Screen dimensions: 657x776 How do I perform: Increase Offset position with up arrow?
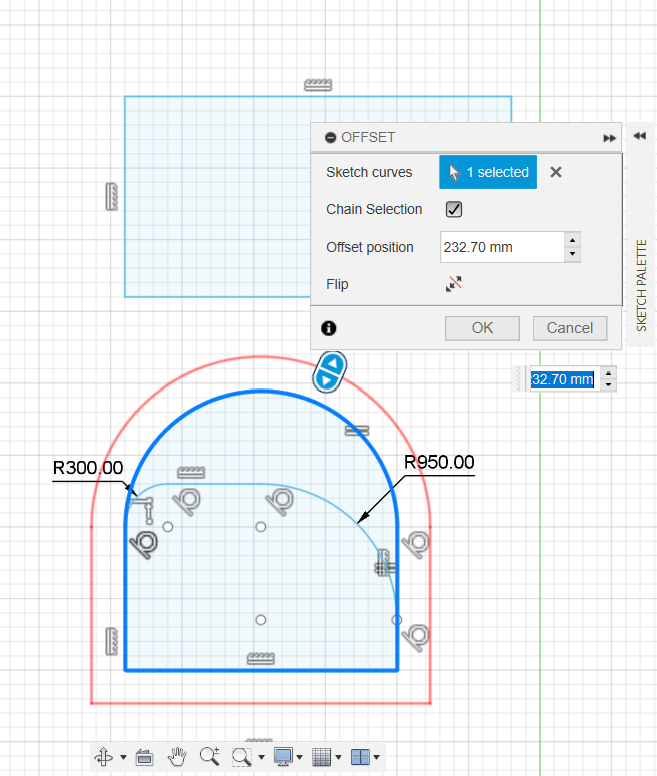(x=572, y=240)
